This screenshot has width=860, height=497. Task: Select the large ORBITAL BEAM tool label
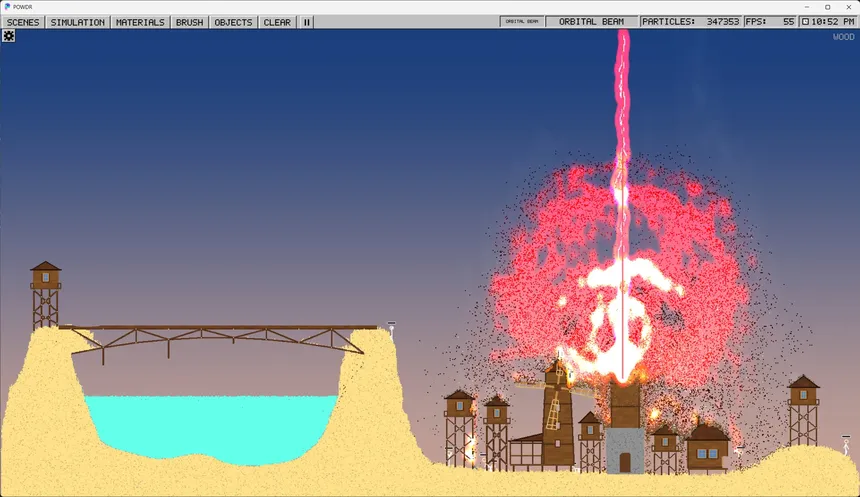591,21
